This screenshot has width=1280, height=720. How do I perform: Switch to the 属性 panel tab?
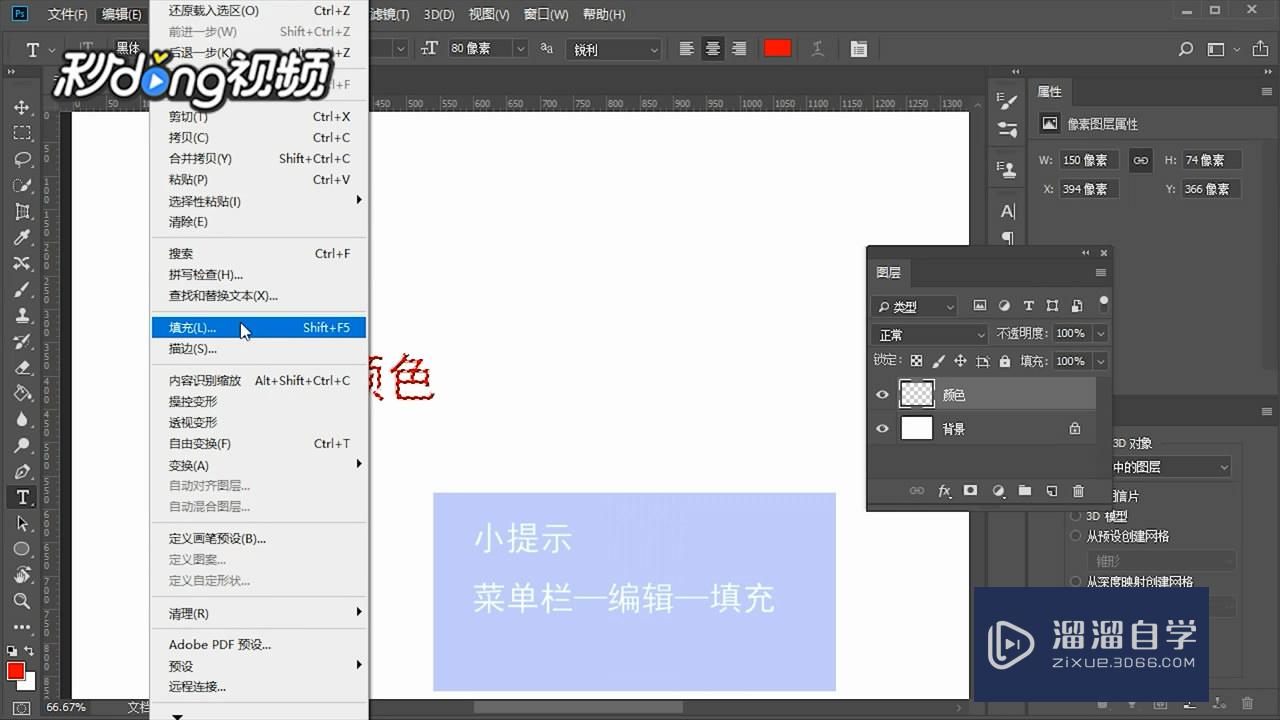tap(1049, 91)
